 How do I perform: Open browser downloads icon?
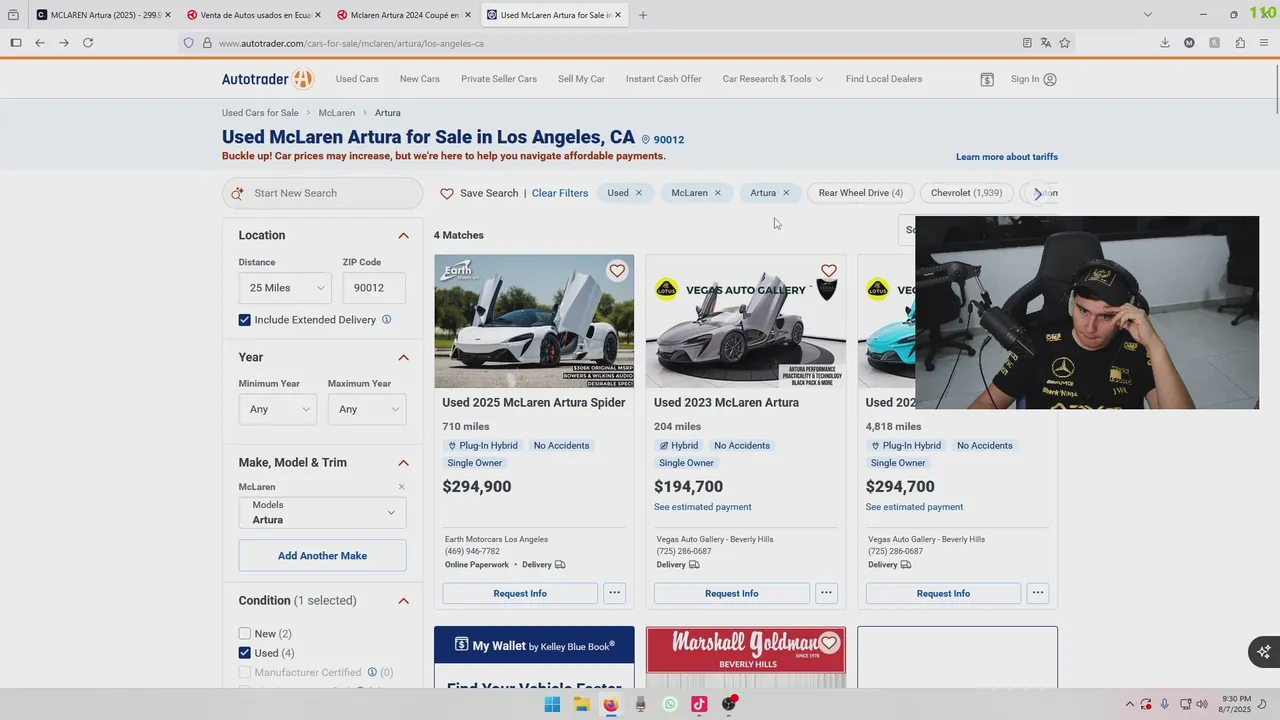pos(1165,43)
